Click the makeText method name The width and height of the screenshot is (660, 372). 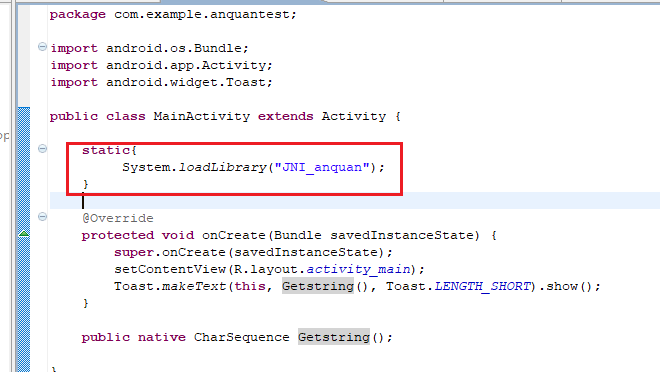point(194,287)
